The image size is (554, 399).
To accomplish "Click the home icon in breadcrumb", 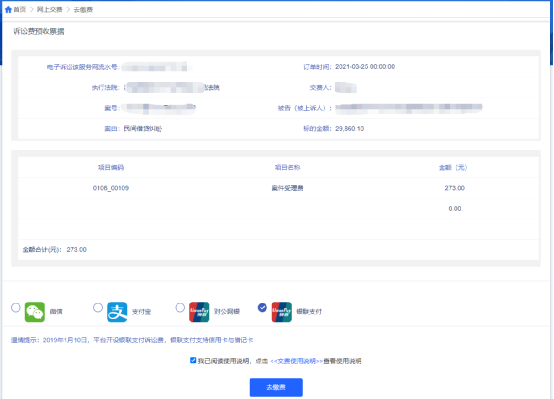I will (x=8, y=10).
